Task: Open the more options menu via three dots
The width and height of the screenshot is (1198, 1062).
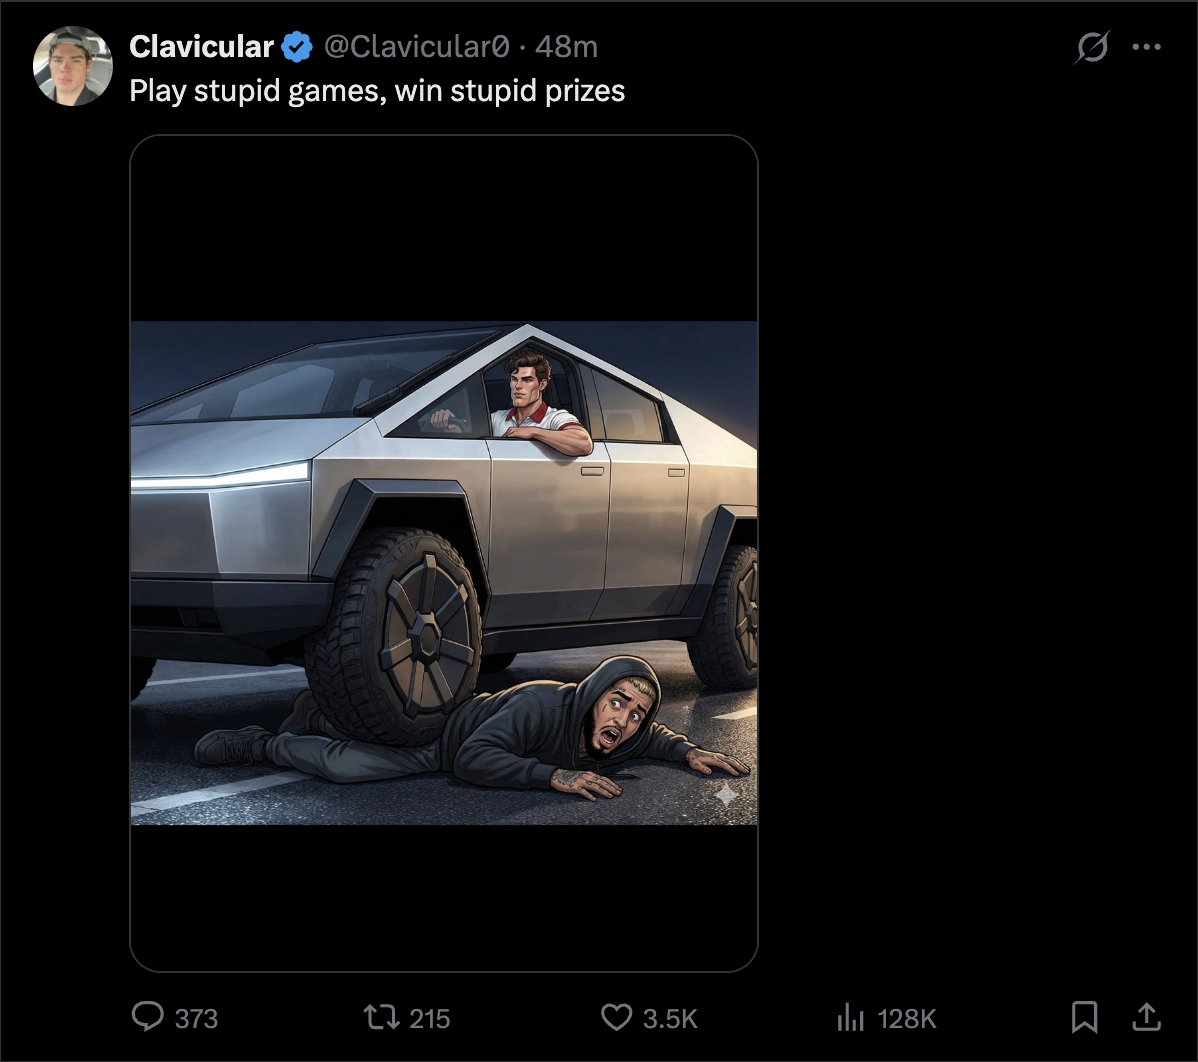Action: [1147, 46]
